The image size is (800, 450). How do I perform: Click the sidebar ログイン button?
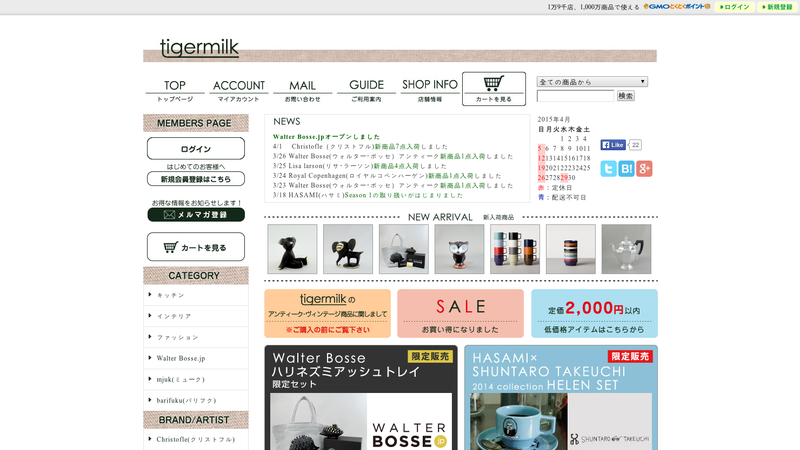pos(196,149)
